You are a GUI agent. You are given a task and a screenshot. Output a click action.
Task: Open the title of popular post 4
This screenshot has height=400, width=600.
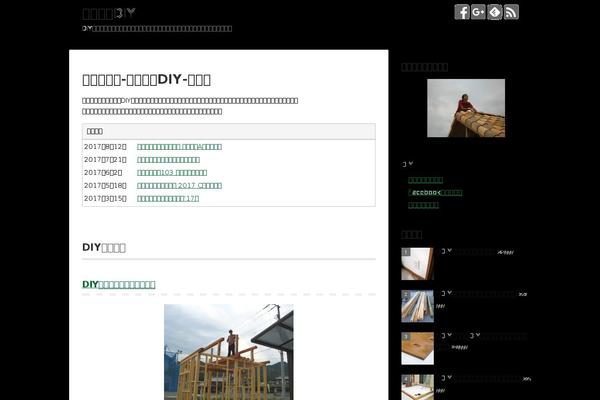coord(481,379)
